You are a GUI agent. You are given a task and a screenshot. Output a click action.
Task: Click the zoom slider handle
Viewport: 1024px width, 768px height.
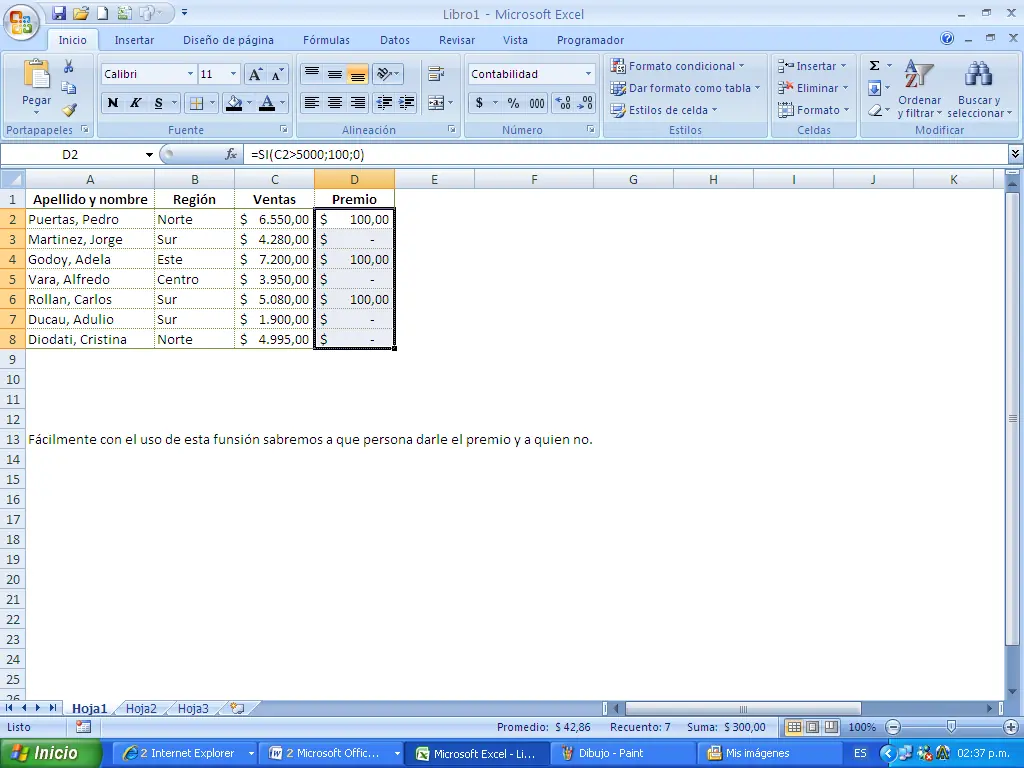tap(951, 726)
